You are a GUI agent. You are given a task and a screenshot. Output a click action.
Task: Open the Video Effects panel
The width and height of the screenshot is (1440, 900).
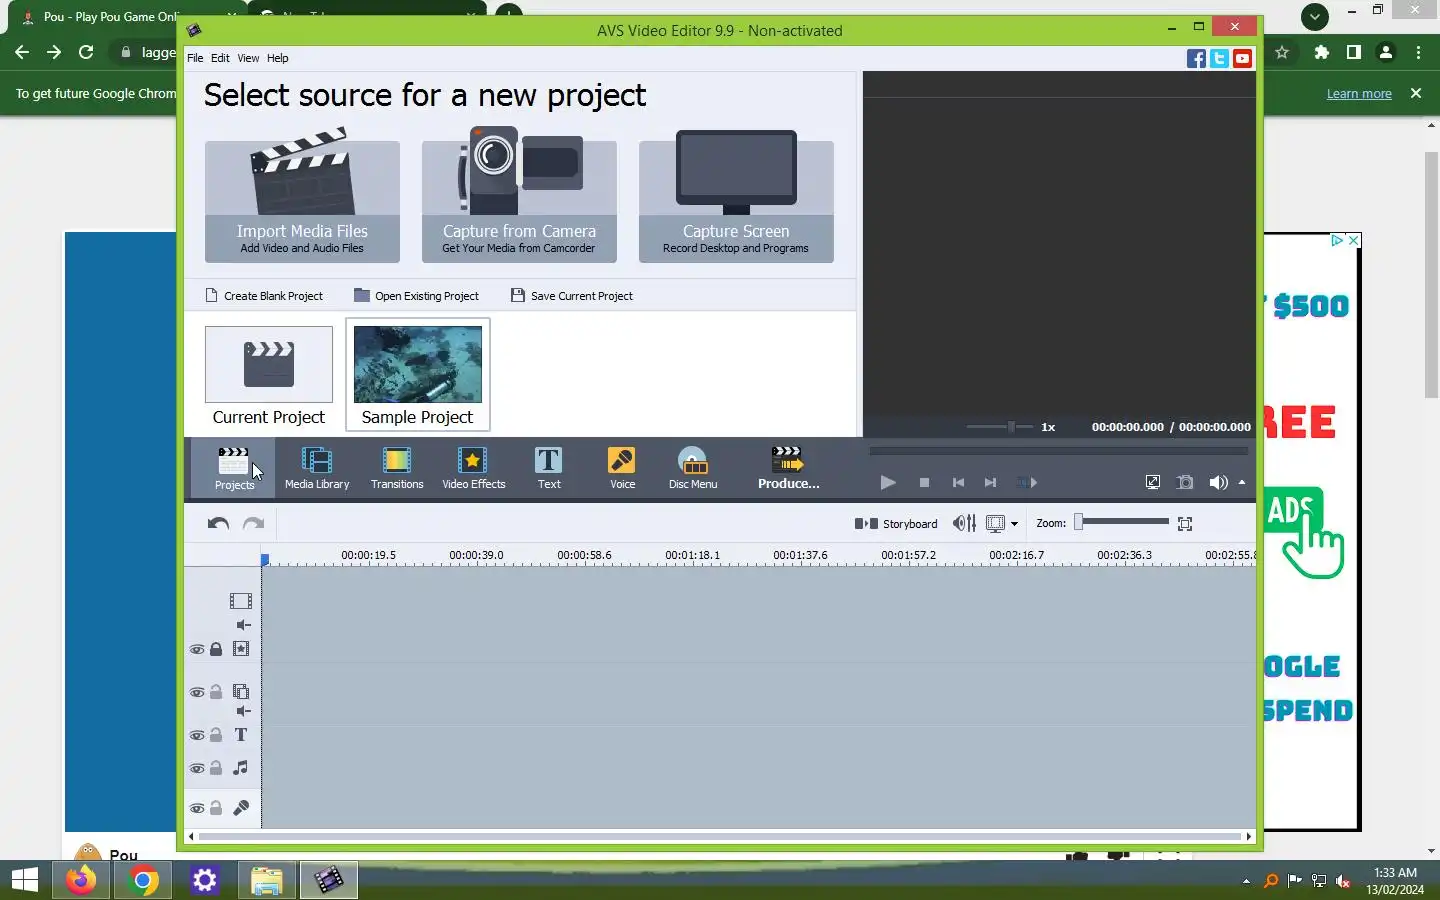tap(473, 468)
